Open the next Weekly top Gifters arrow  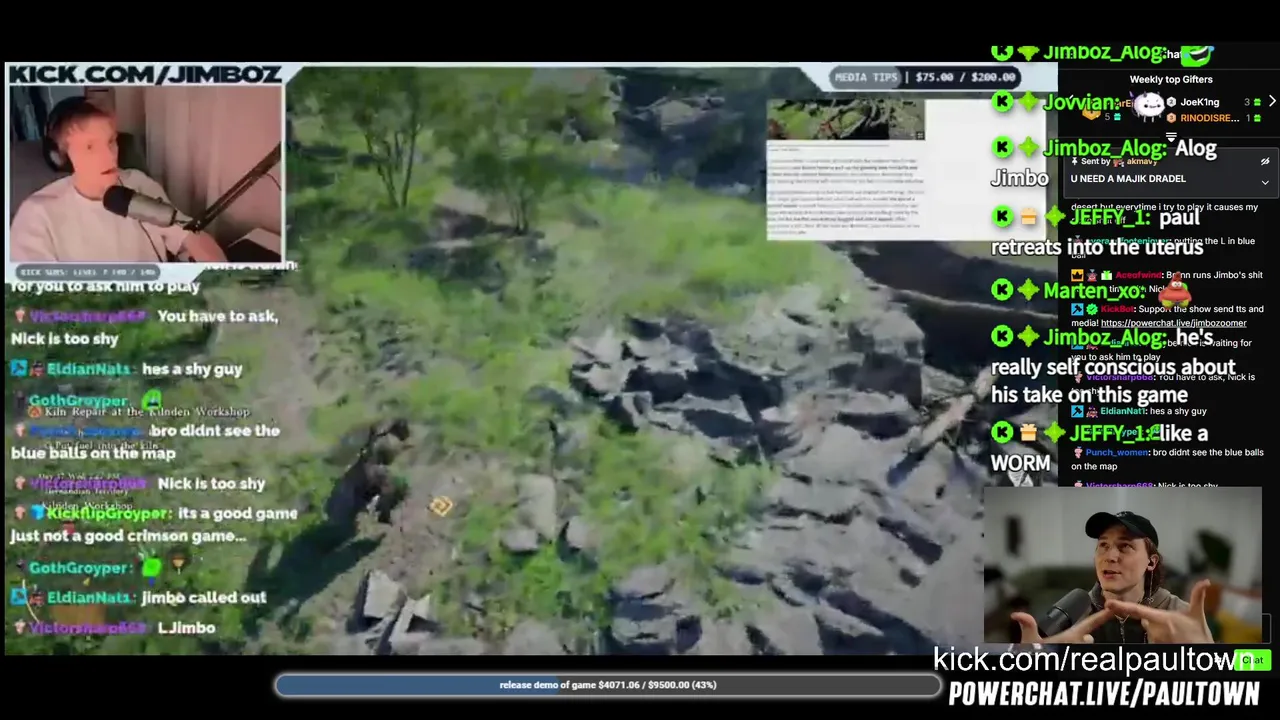click(x=1271, y=101)
